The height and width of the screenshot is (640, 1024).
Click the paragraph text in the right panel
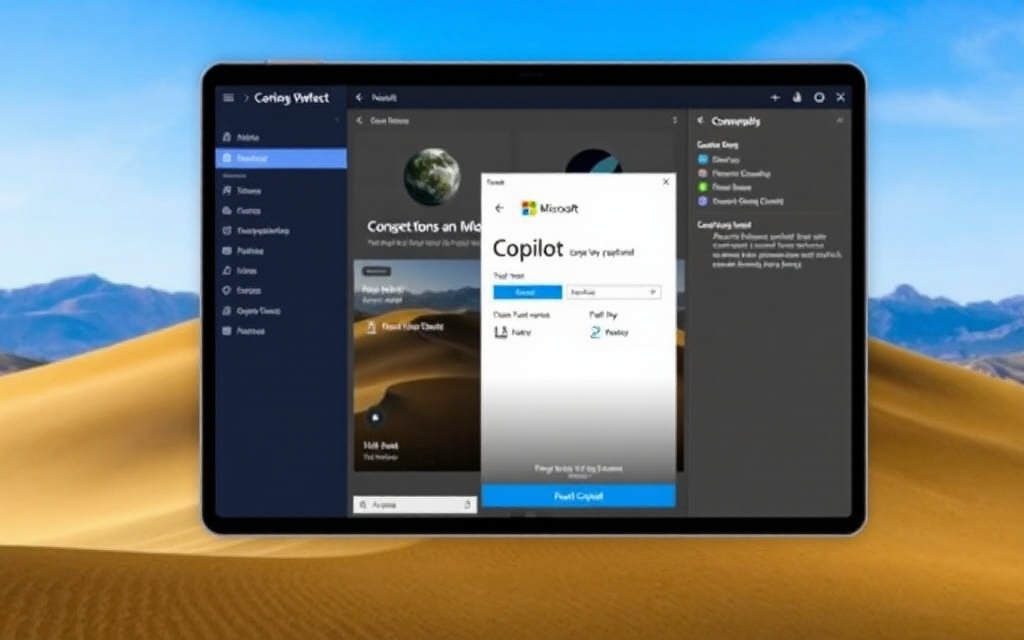click(x=777, y=251)
